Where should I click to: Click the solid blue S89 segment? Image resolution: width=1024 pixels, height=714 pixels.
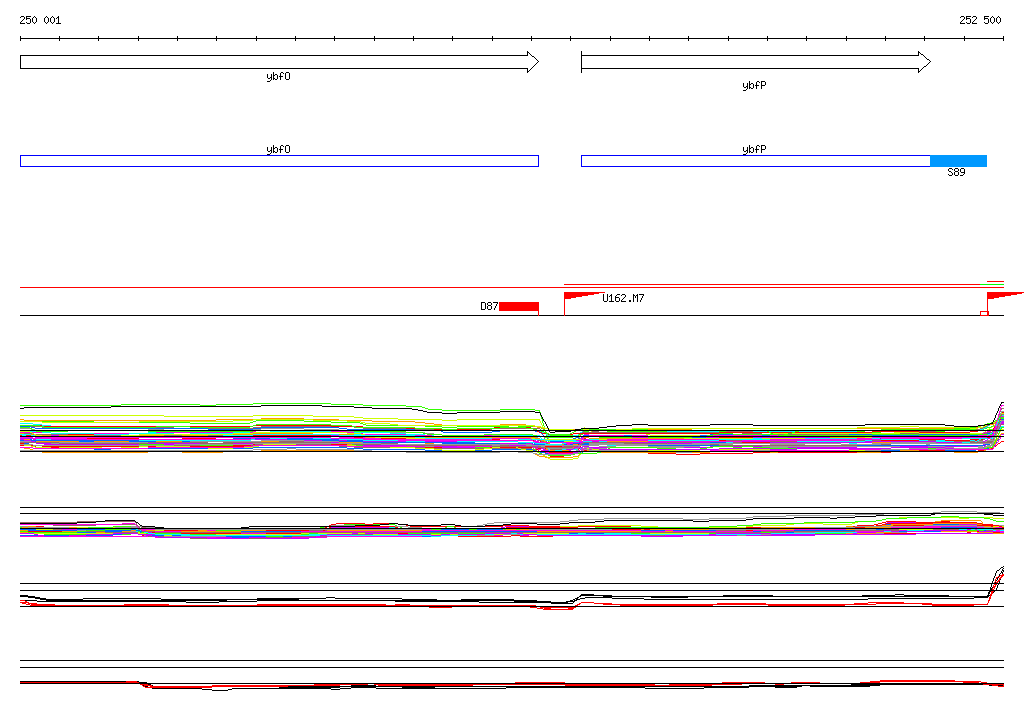[x=959, y=161]
